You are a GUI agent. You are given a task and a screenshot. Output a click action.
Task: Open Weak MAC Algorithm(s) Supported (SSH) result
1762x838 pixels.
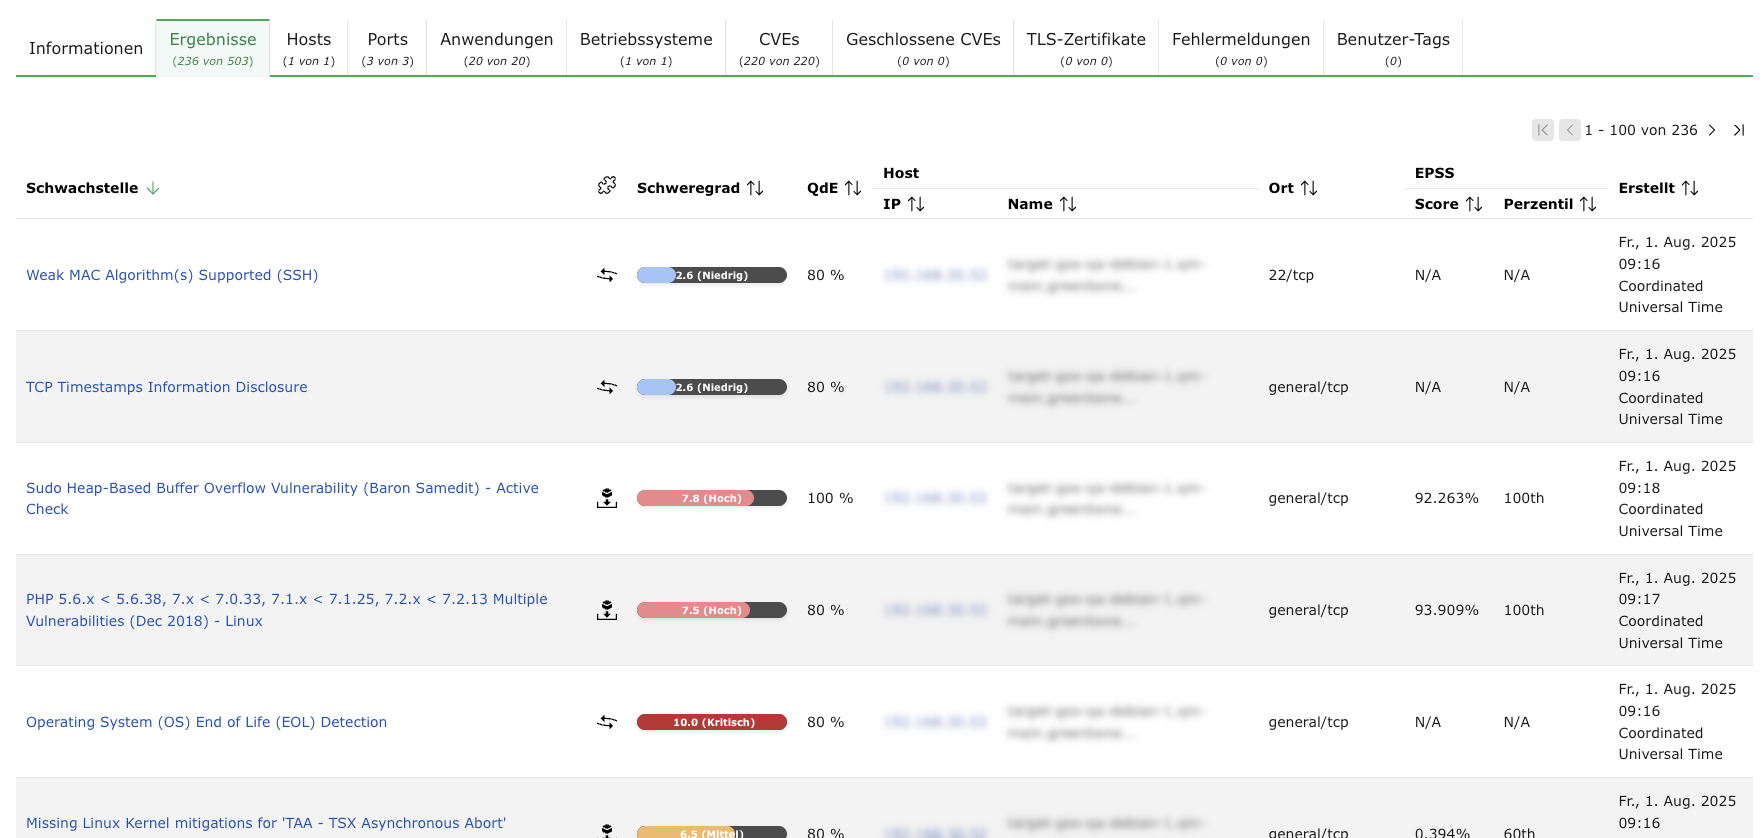click(172, 275)
